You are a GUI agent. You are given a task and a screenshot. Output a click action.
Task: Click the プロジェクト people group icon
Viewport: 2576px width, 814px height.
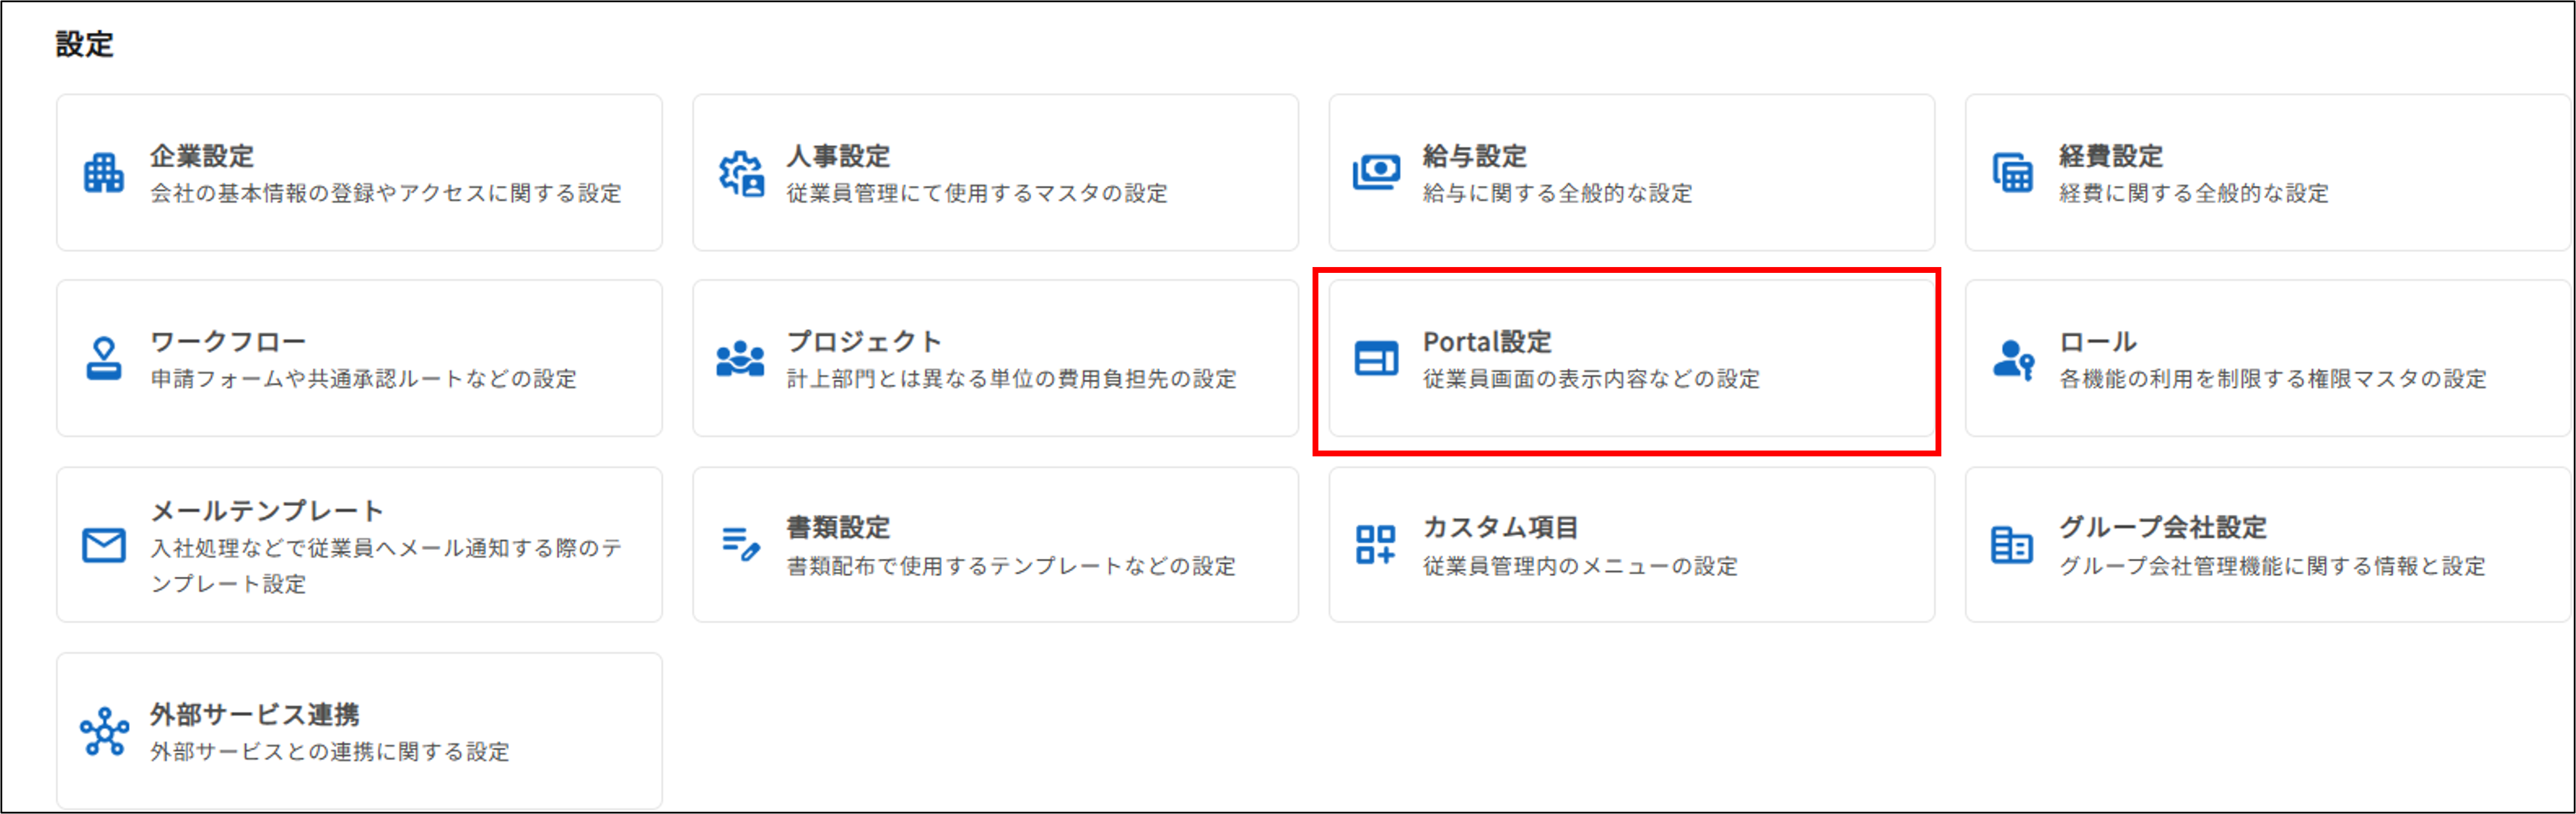point(740,359)
